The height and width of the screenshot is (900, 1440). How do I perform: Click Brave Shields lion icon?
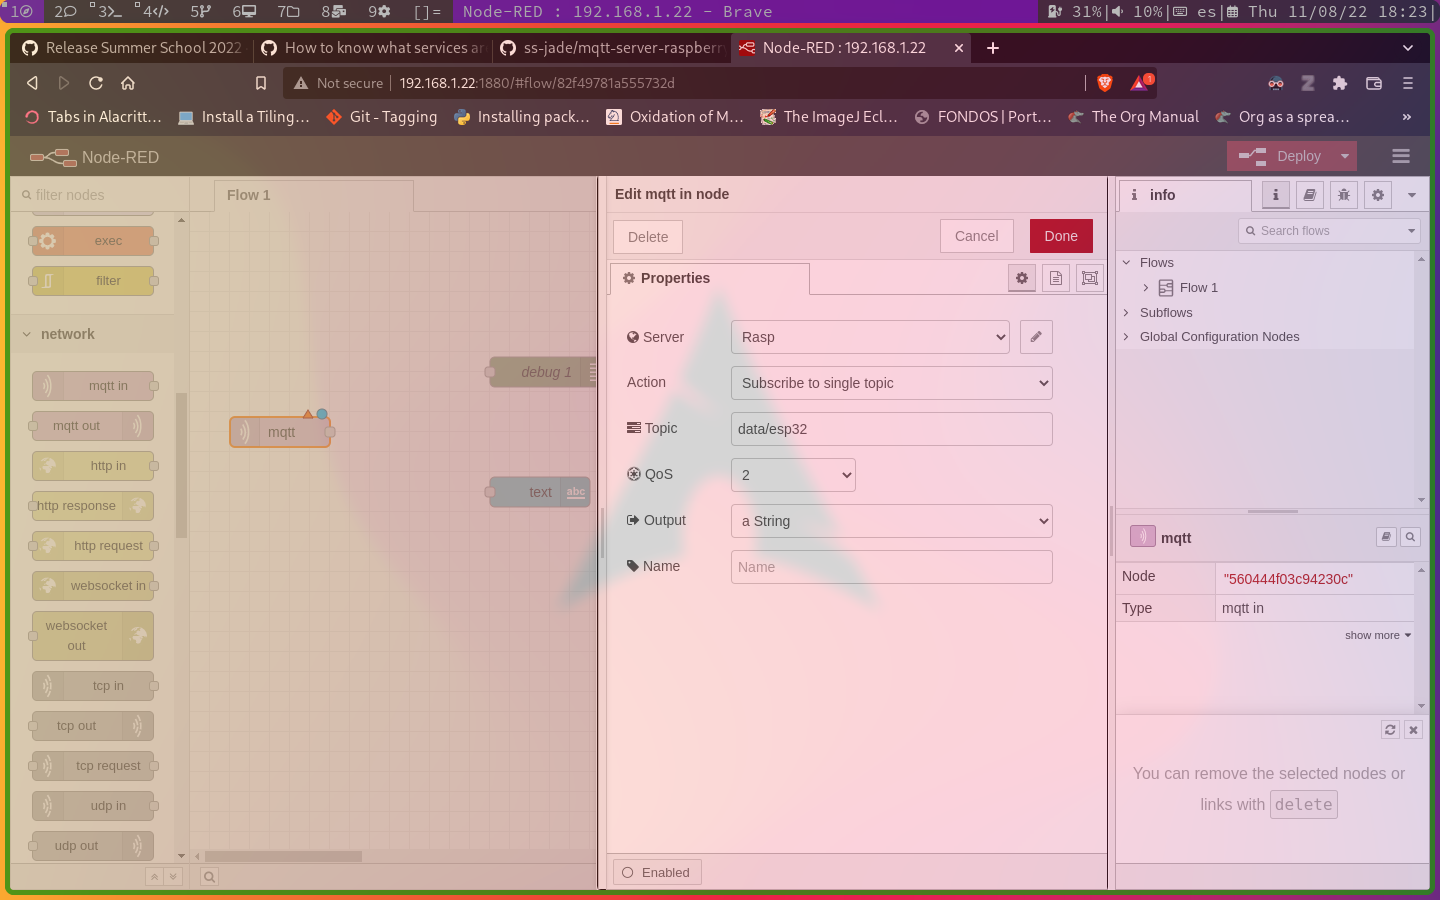[x=1105, y=83]
